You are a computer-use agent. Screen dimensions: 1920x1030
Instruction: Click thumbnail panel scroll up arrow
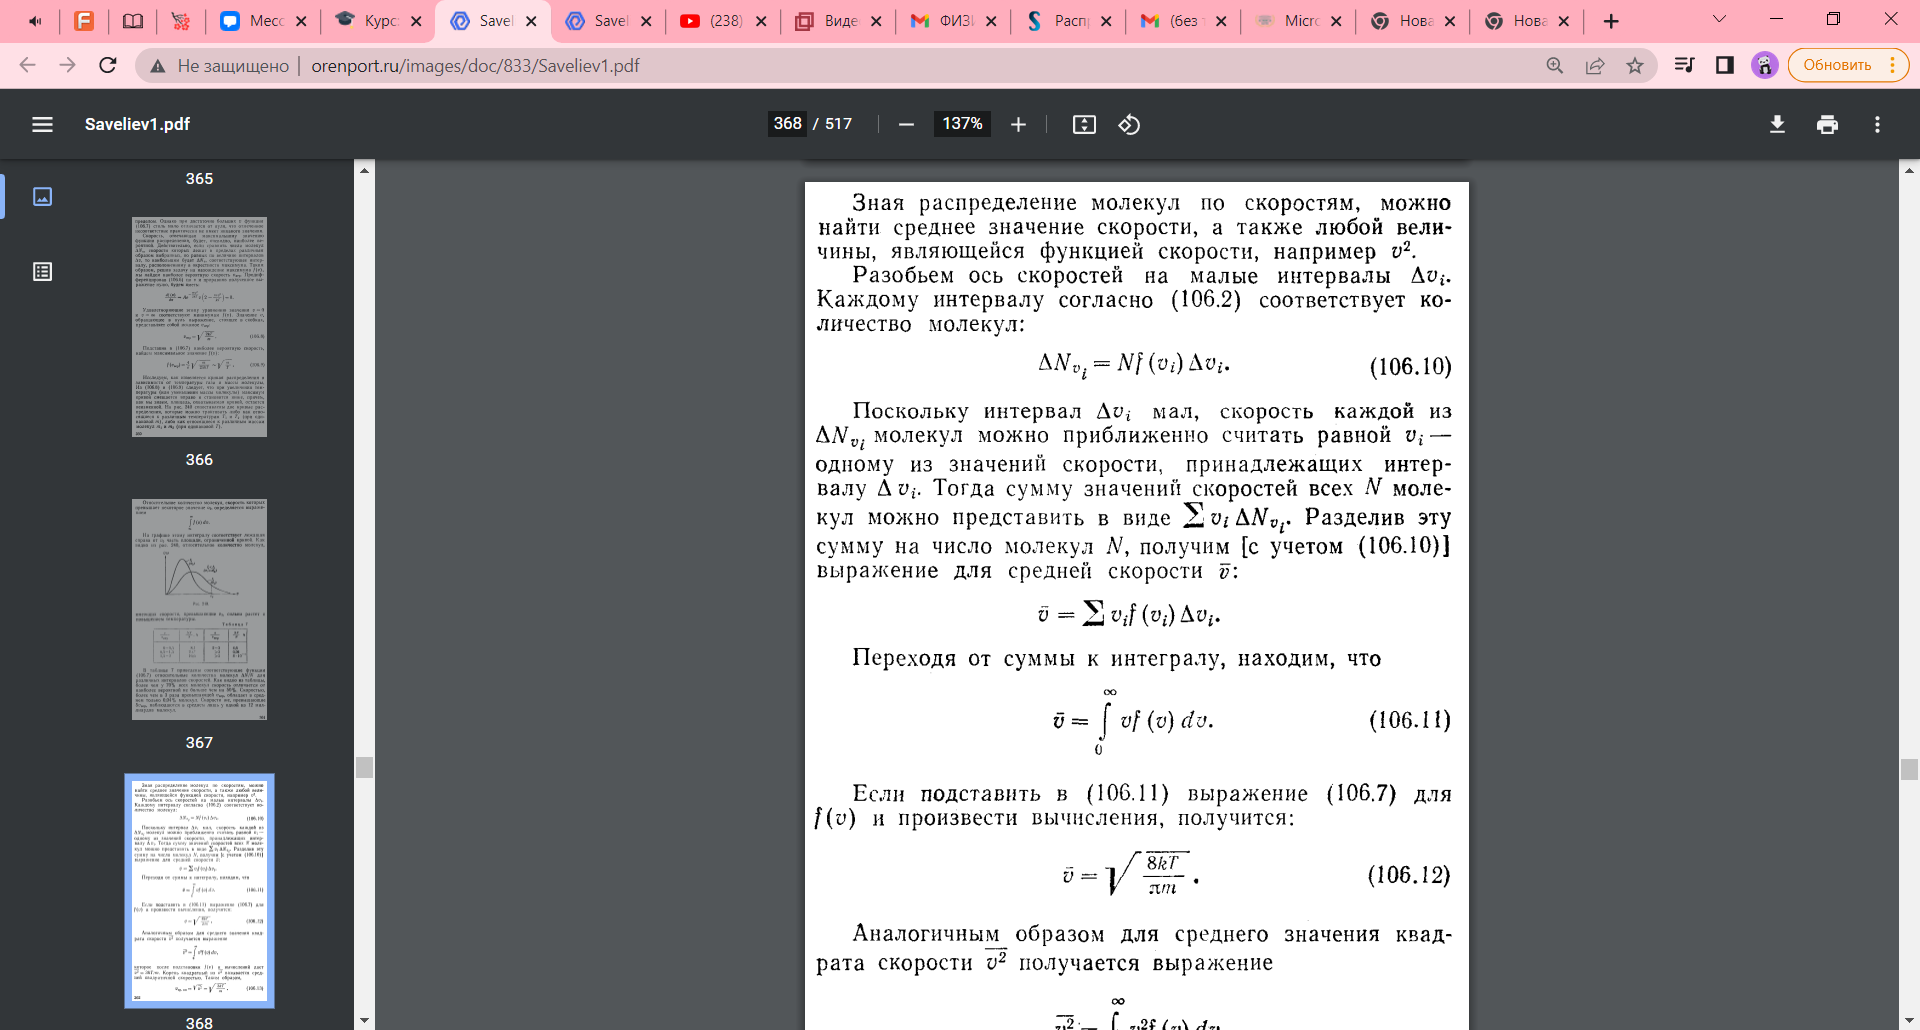pyautogui.click(x=364, y=170)
